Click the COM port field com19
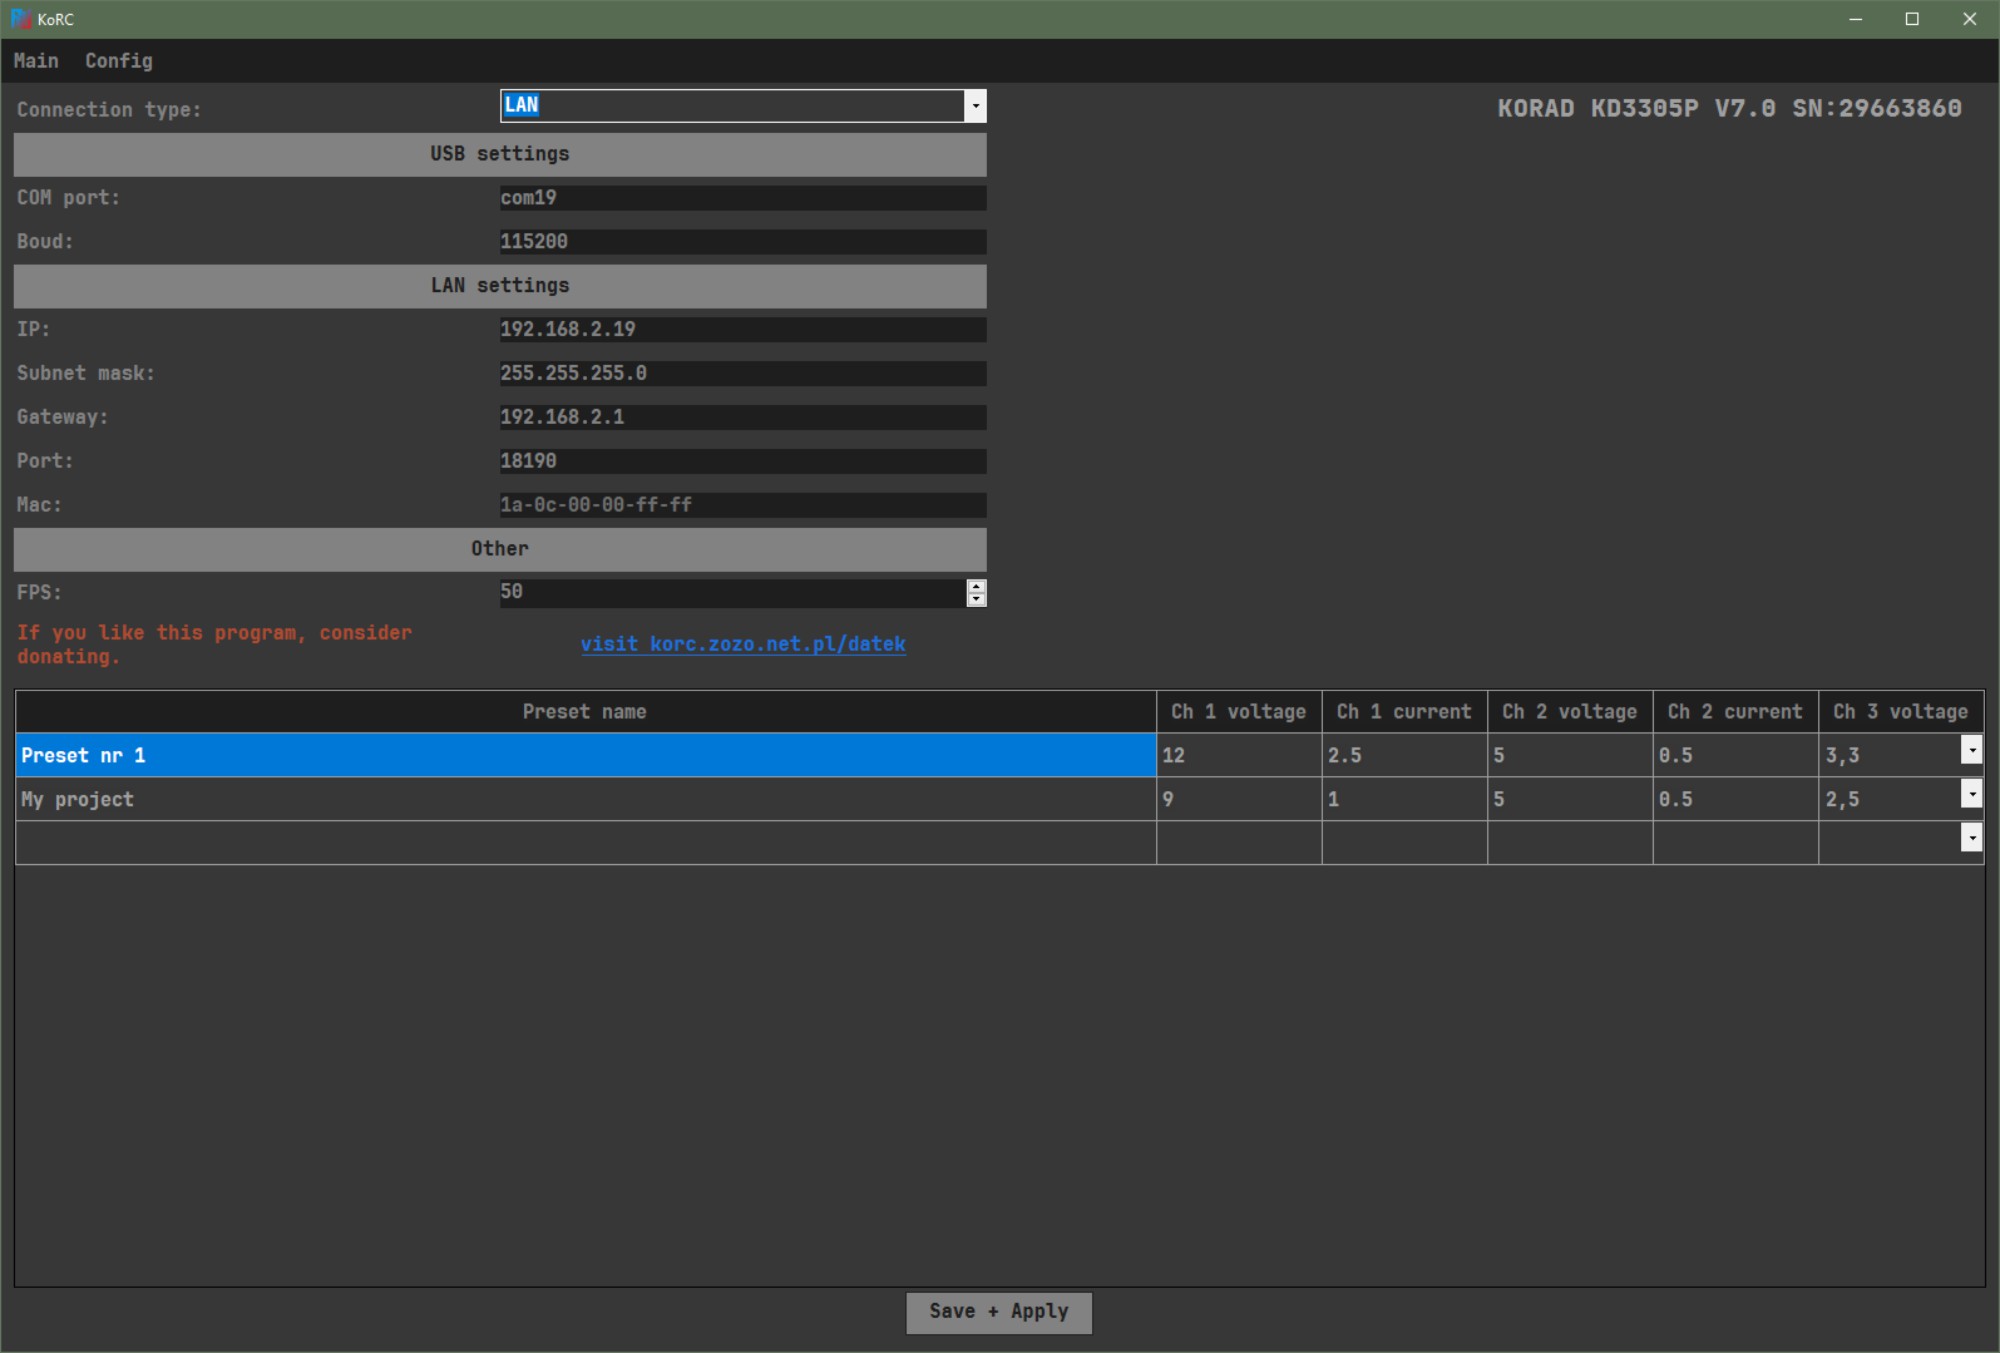Viewport: 2000px width, 1353px height. click(743, 198)
